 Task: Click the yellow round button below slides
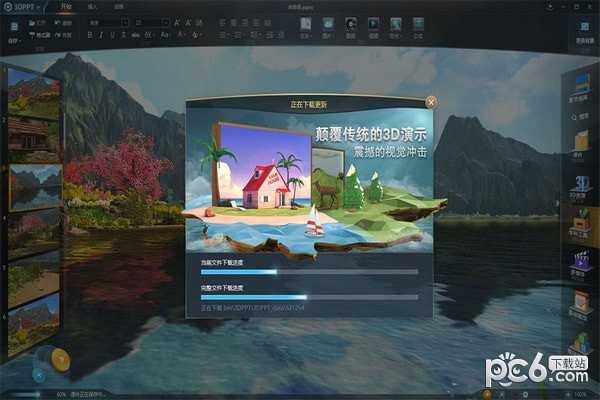coord(60,359)
